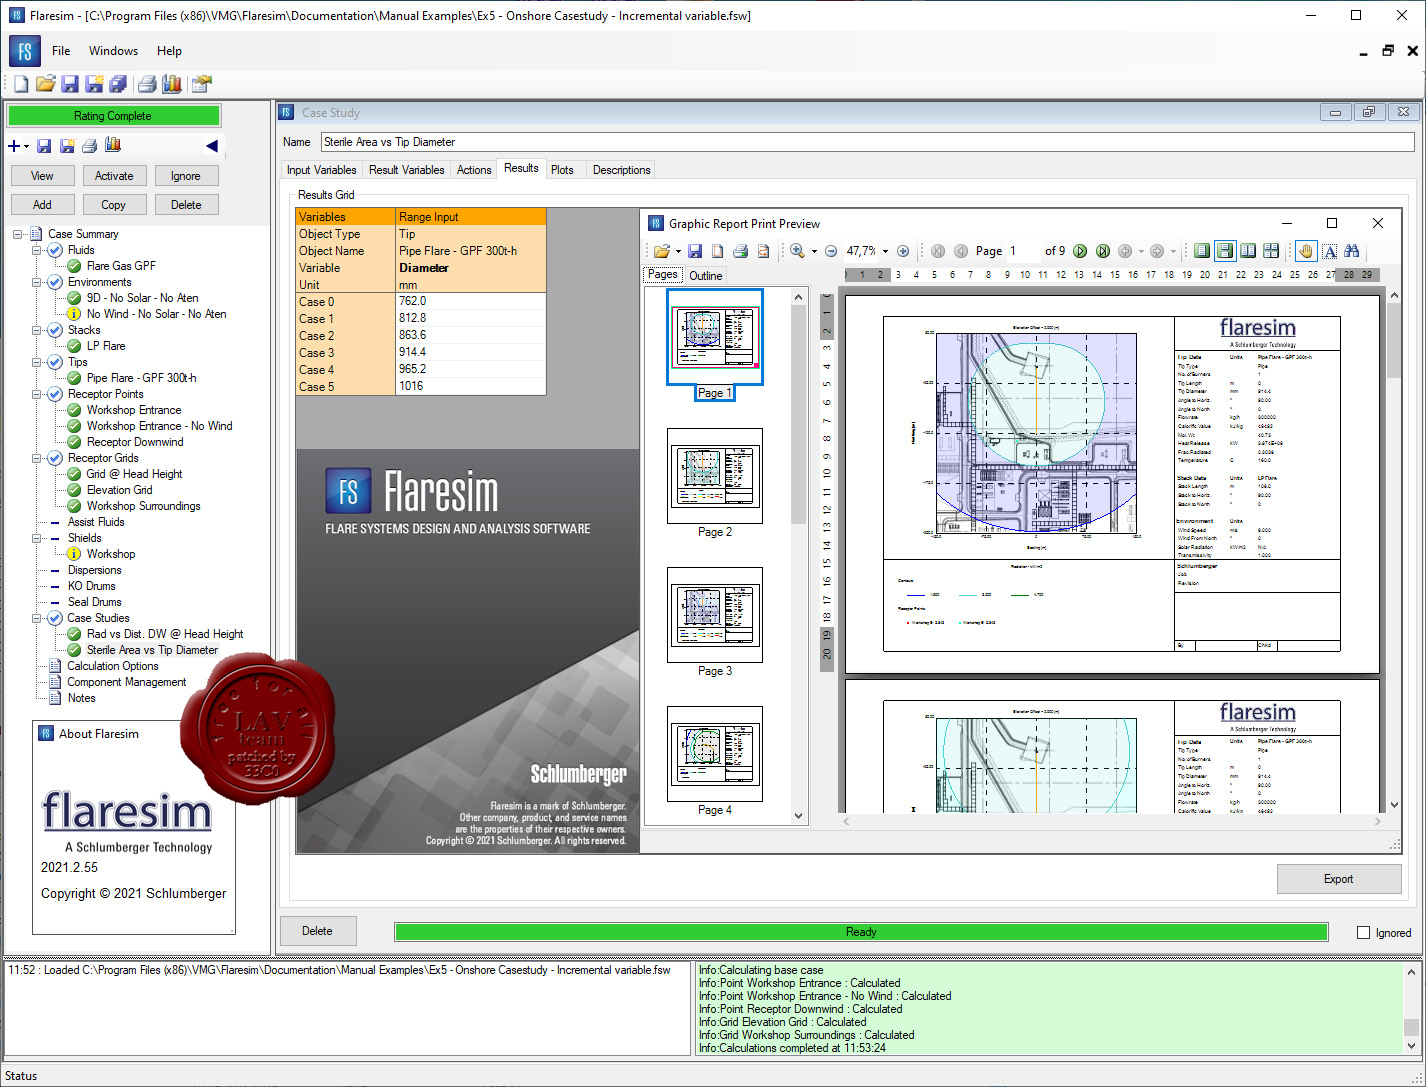This screenshot has width=1426, height=1087.
Task: Select the Page 2 thumbnail
Action: [x=715, y=476]
